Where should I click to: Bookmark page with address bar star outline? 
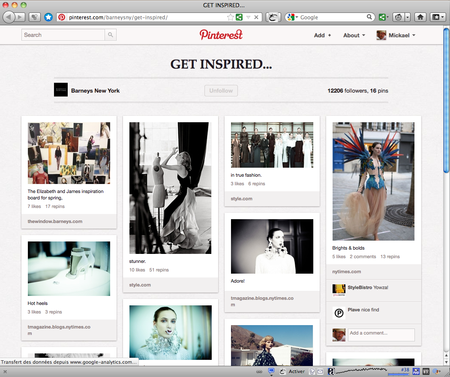(230, 17)
